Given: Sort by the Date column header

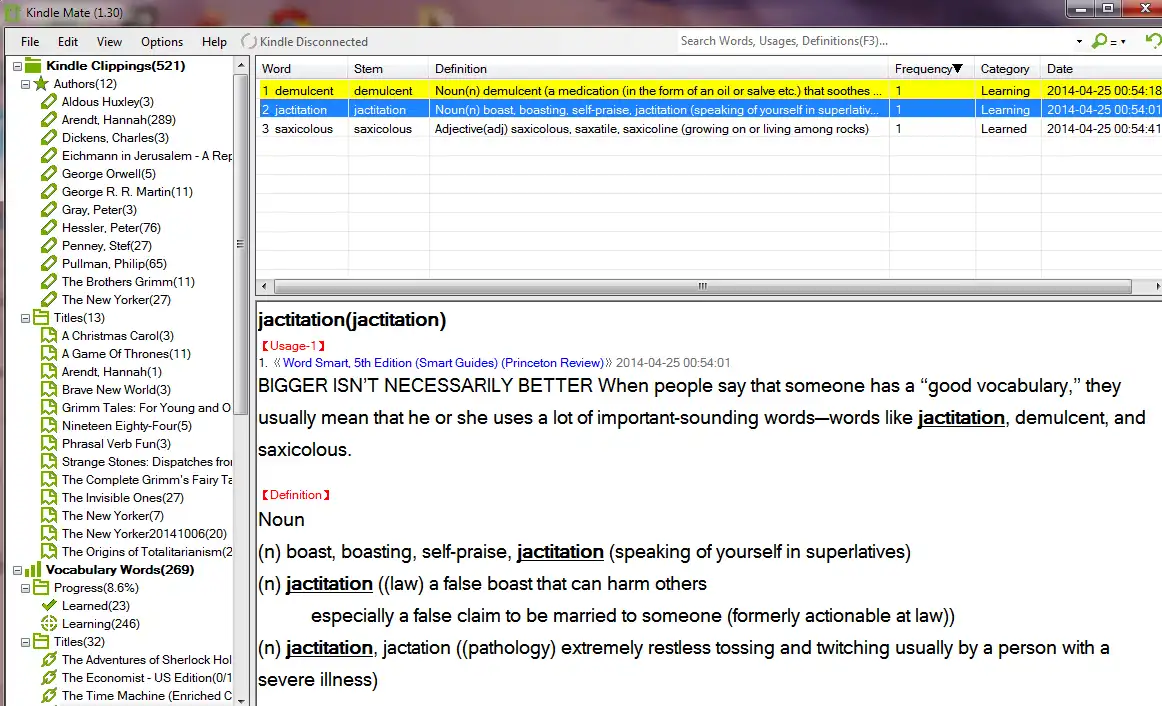Looking at the screenshot, I should (1101, 68).
